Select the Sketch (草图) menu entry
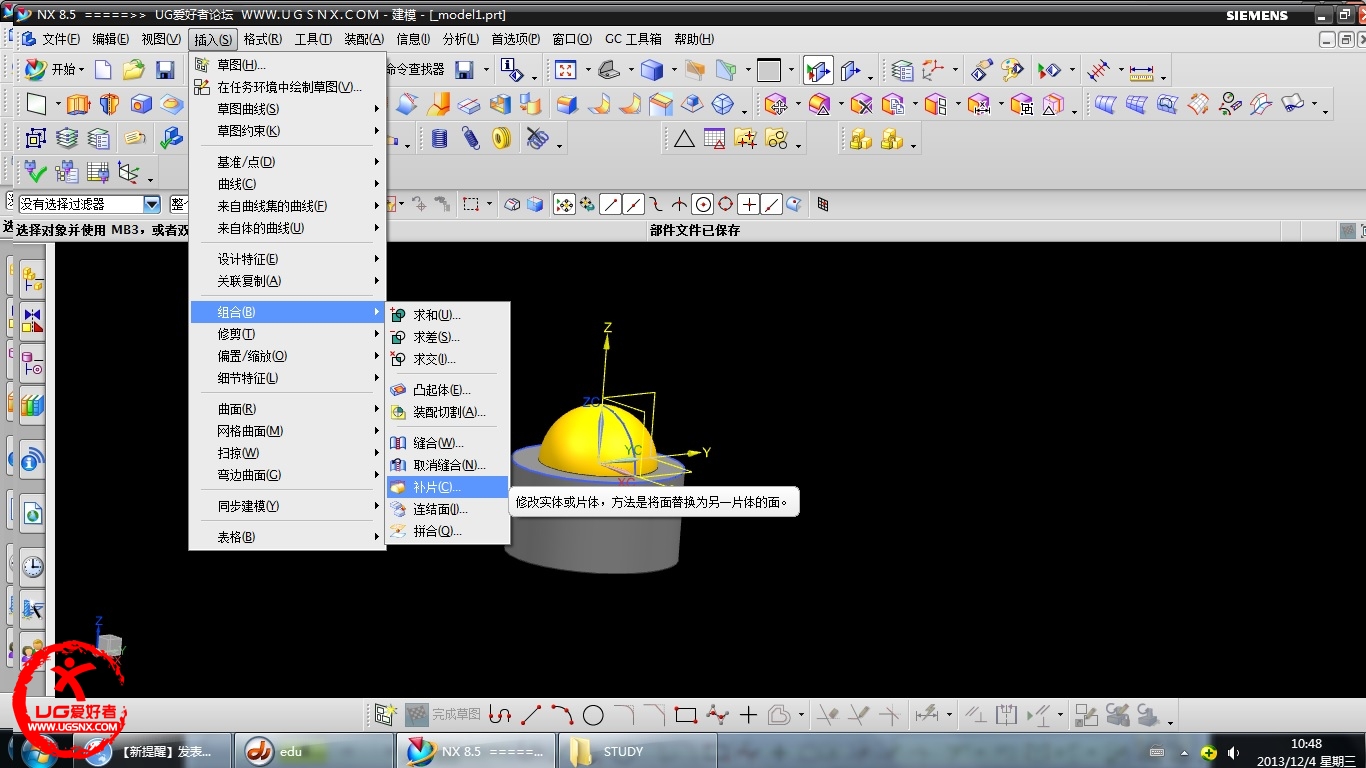This screenshot has height=768, width=1366. (287, 65)
